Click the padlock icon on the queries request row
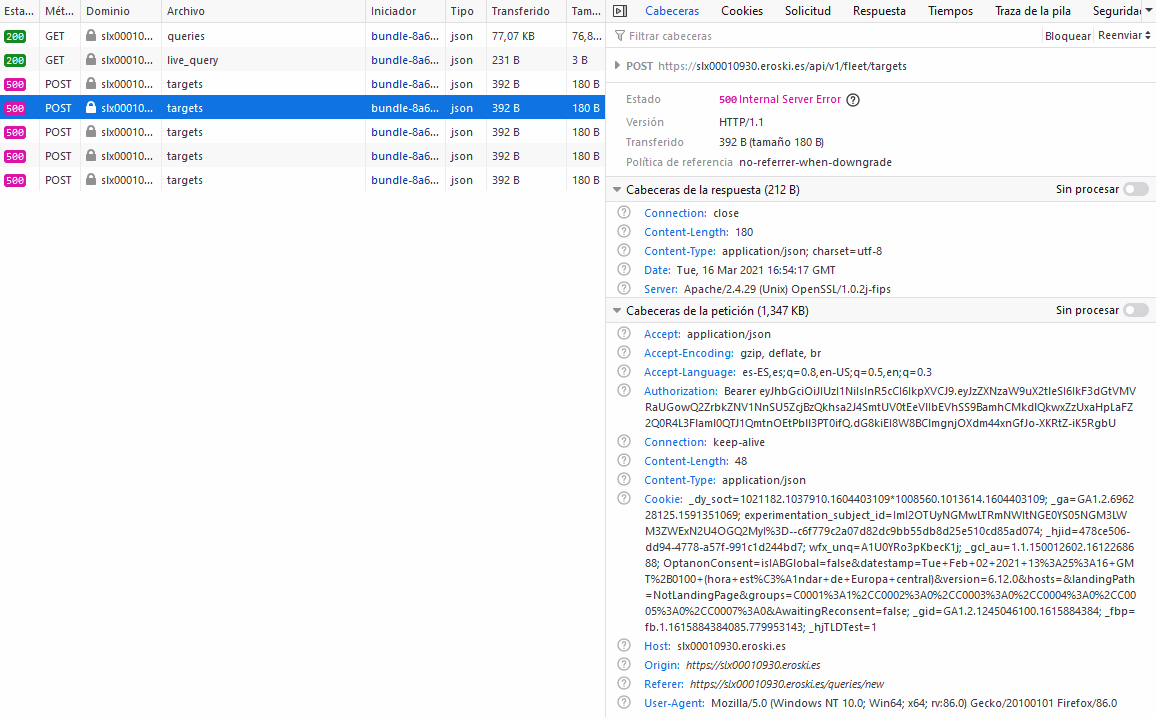 pyautogui.click(x=89, y=35)
